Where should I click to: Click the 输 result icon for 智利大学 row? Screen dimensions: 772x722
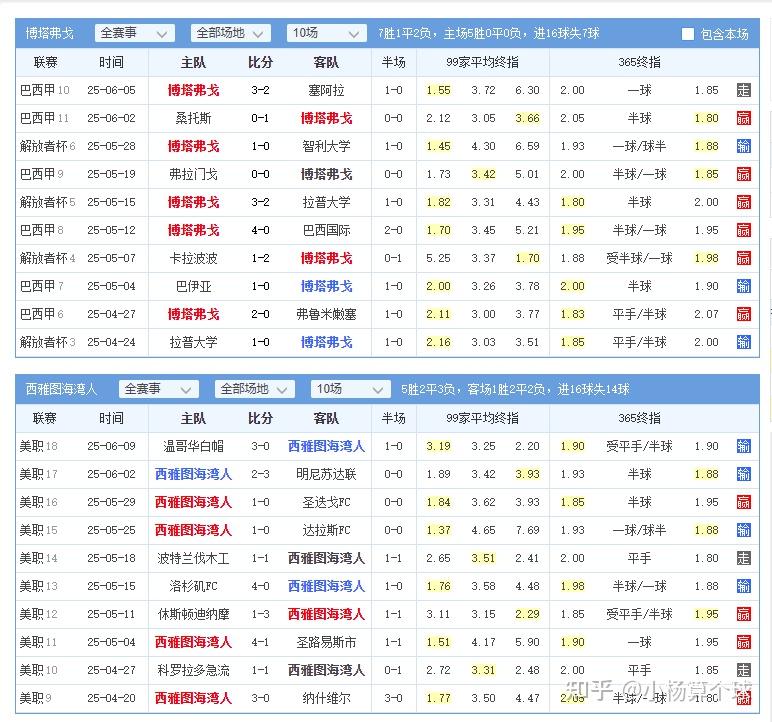[x=743, y=146]
